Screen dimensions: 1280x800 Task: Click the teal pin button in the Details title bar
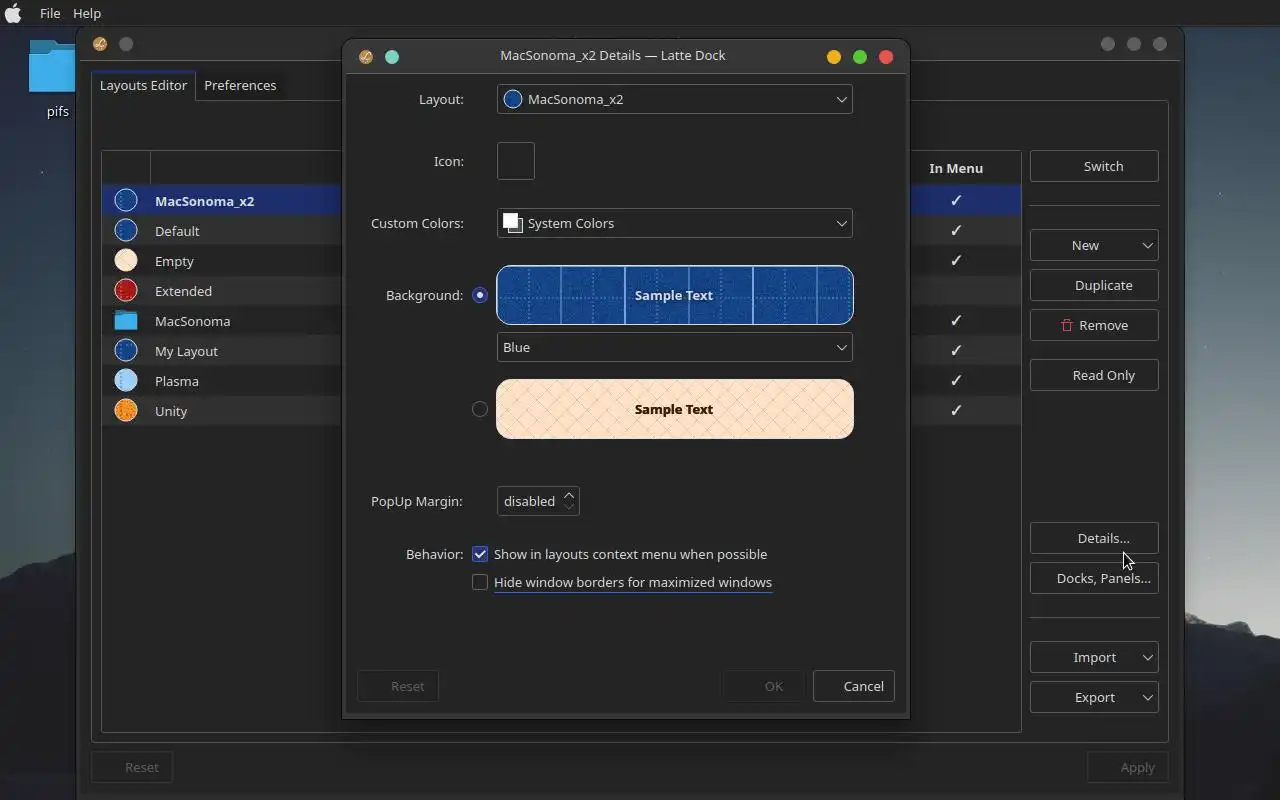pos(392,56)
